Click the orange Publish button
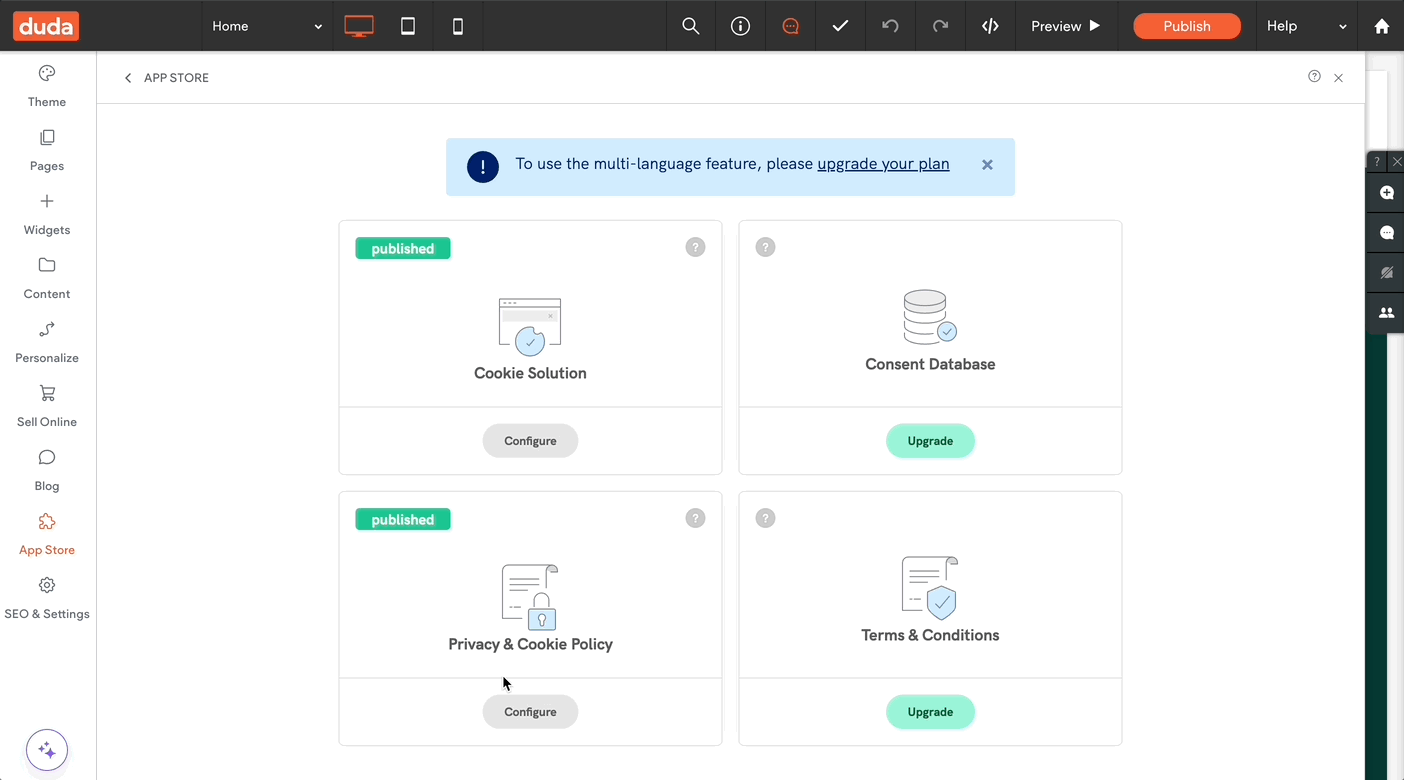 [x=1186, y=26]
